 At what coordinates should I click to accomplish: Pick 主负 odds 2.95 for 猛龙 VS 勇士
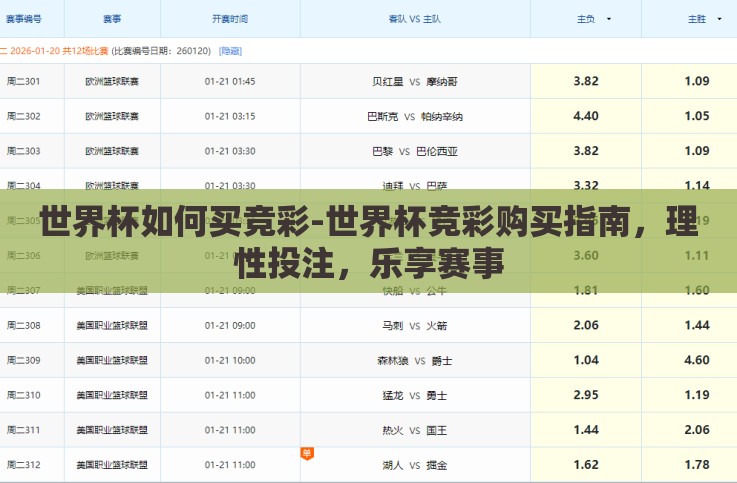click(x=586, y=395)
